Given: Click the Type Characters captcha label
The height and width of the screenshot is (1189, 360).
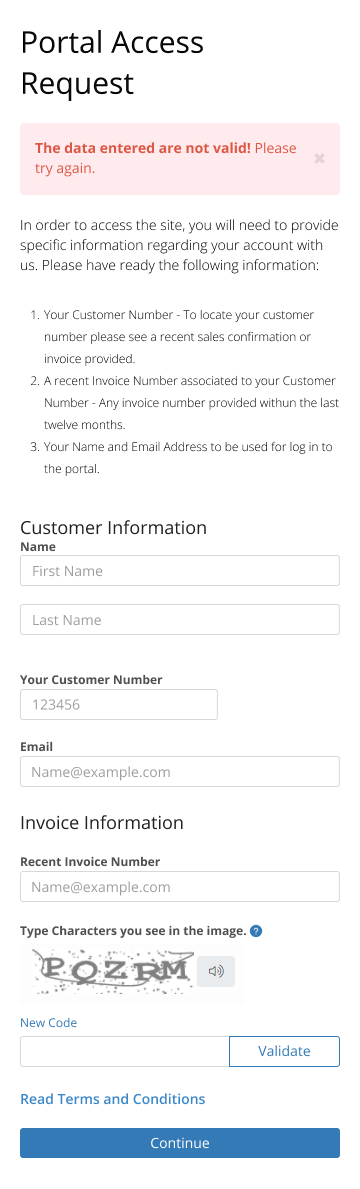Looking at the screenshot, I should (x=133, y=930).
